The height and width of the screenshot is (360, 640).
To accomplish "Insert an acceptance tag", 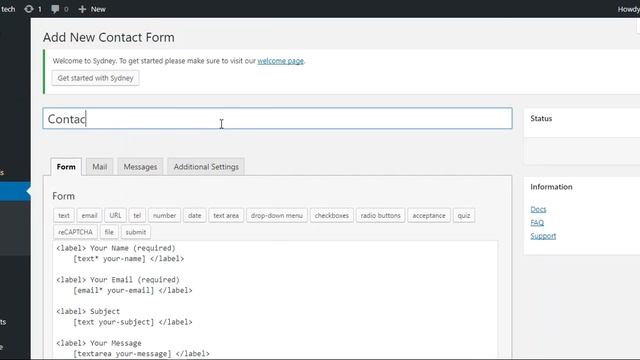I will (429, 216).
